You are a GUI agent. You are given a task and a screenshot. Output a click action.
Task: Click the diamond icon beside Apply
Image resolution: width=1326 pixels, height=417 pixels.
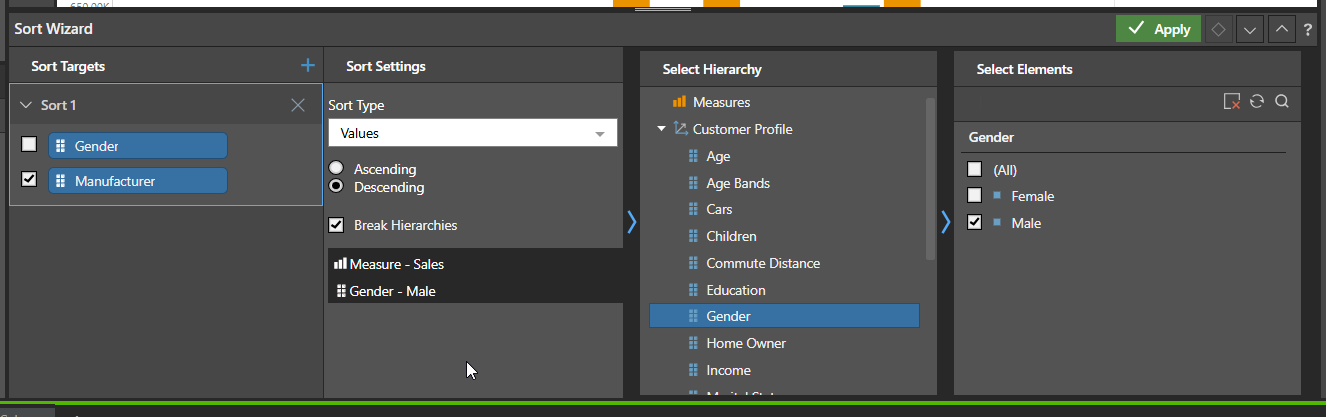pos(1217,30)
